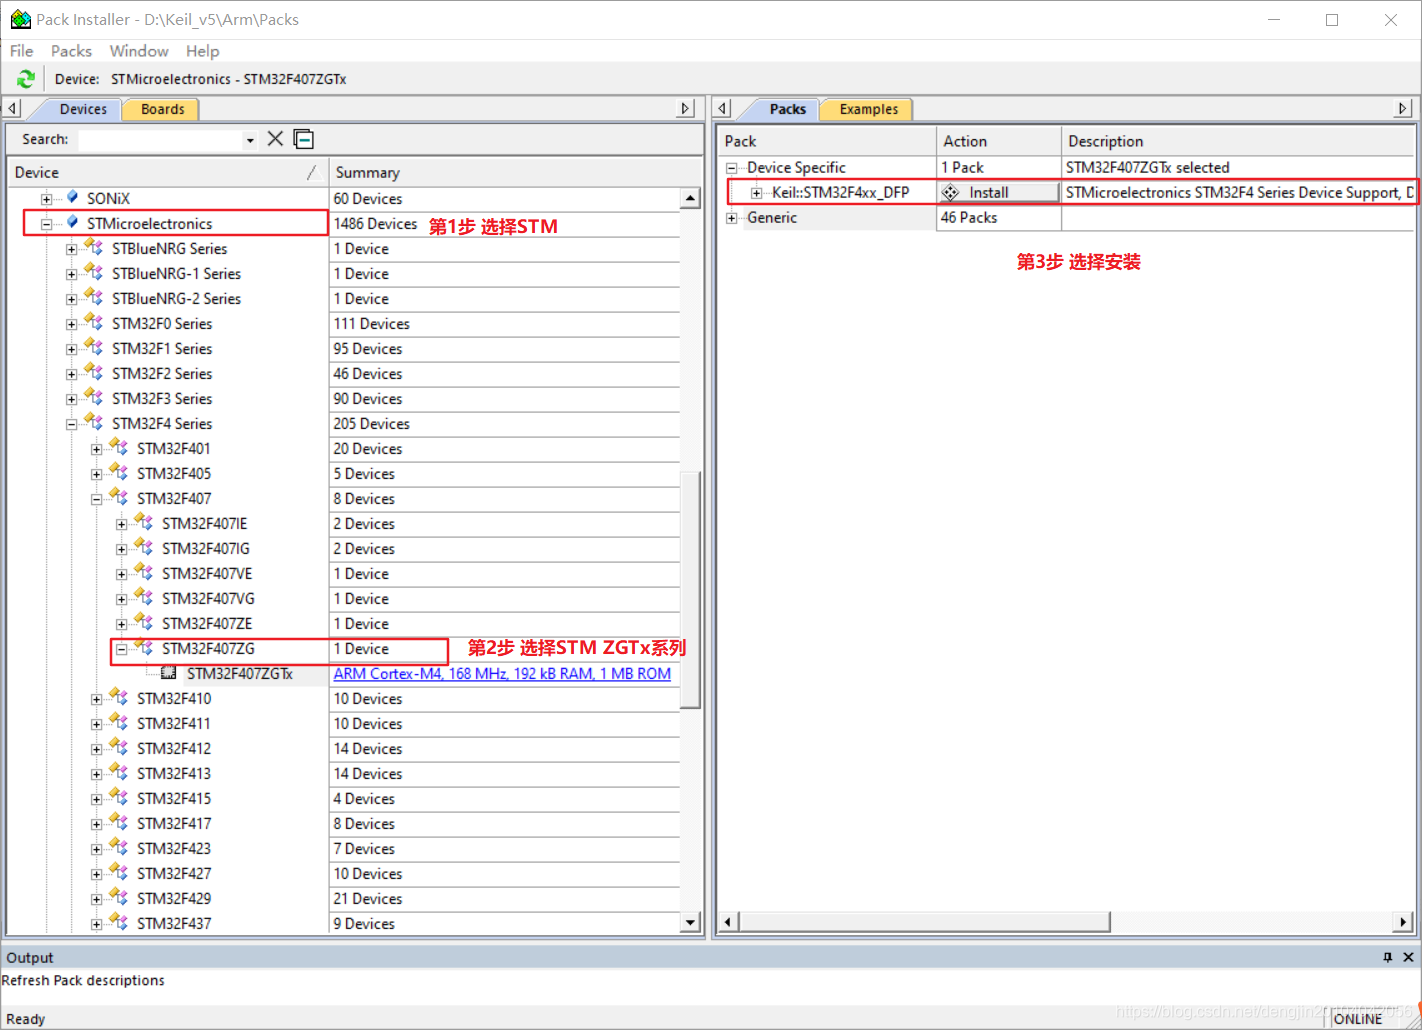1422x1030 pixels.
Task: Collapse the STM32F407ZG node
Action: (x=121, y=649)
